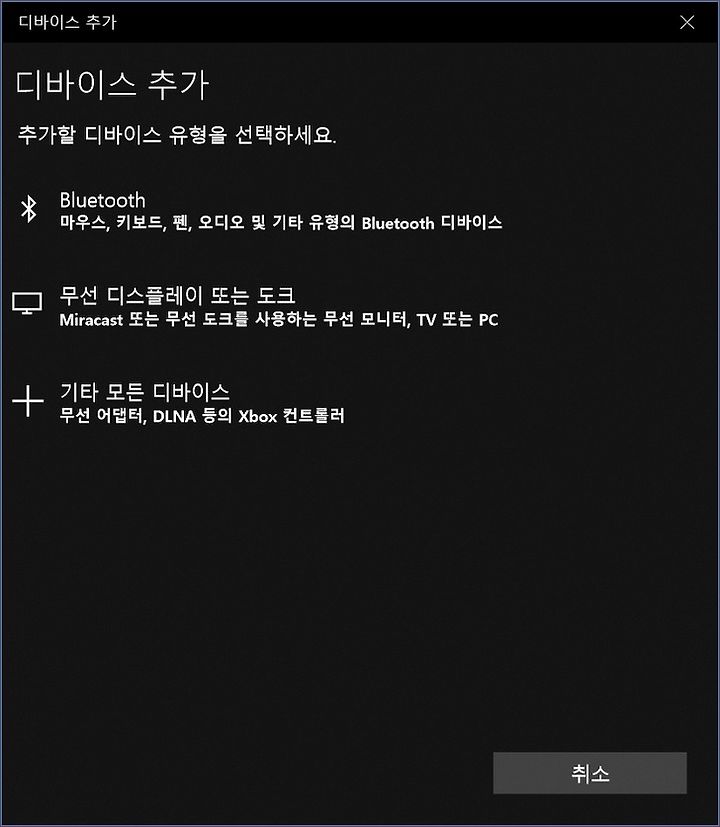This screenshot has height=827, width=720.
Task: Click the Bluetooth 디바이스 words in description
Action: pyautogui.click(x=431, y=223)
